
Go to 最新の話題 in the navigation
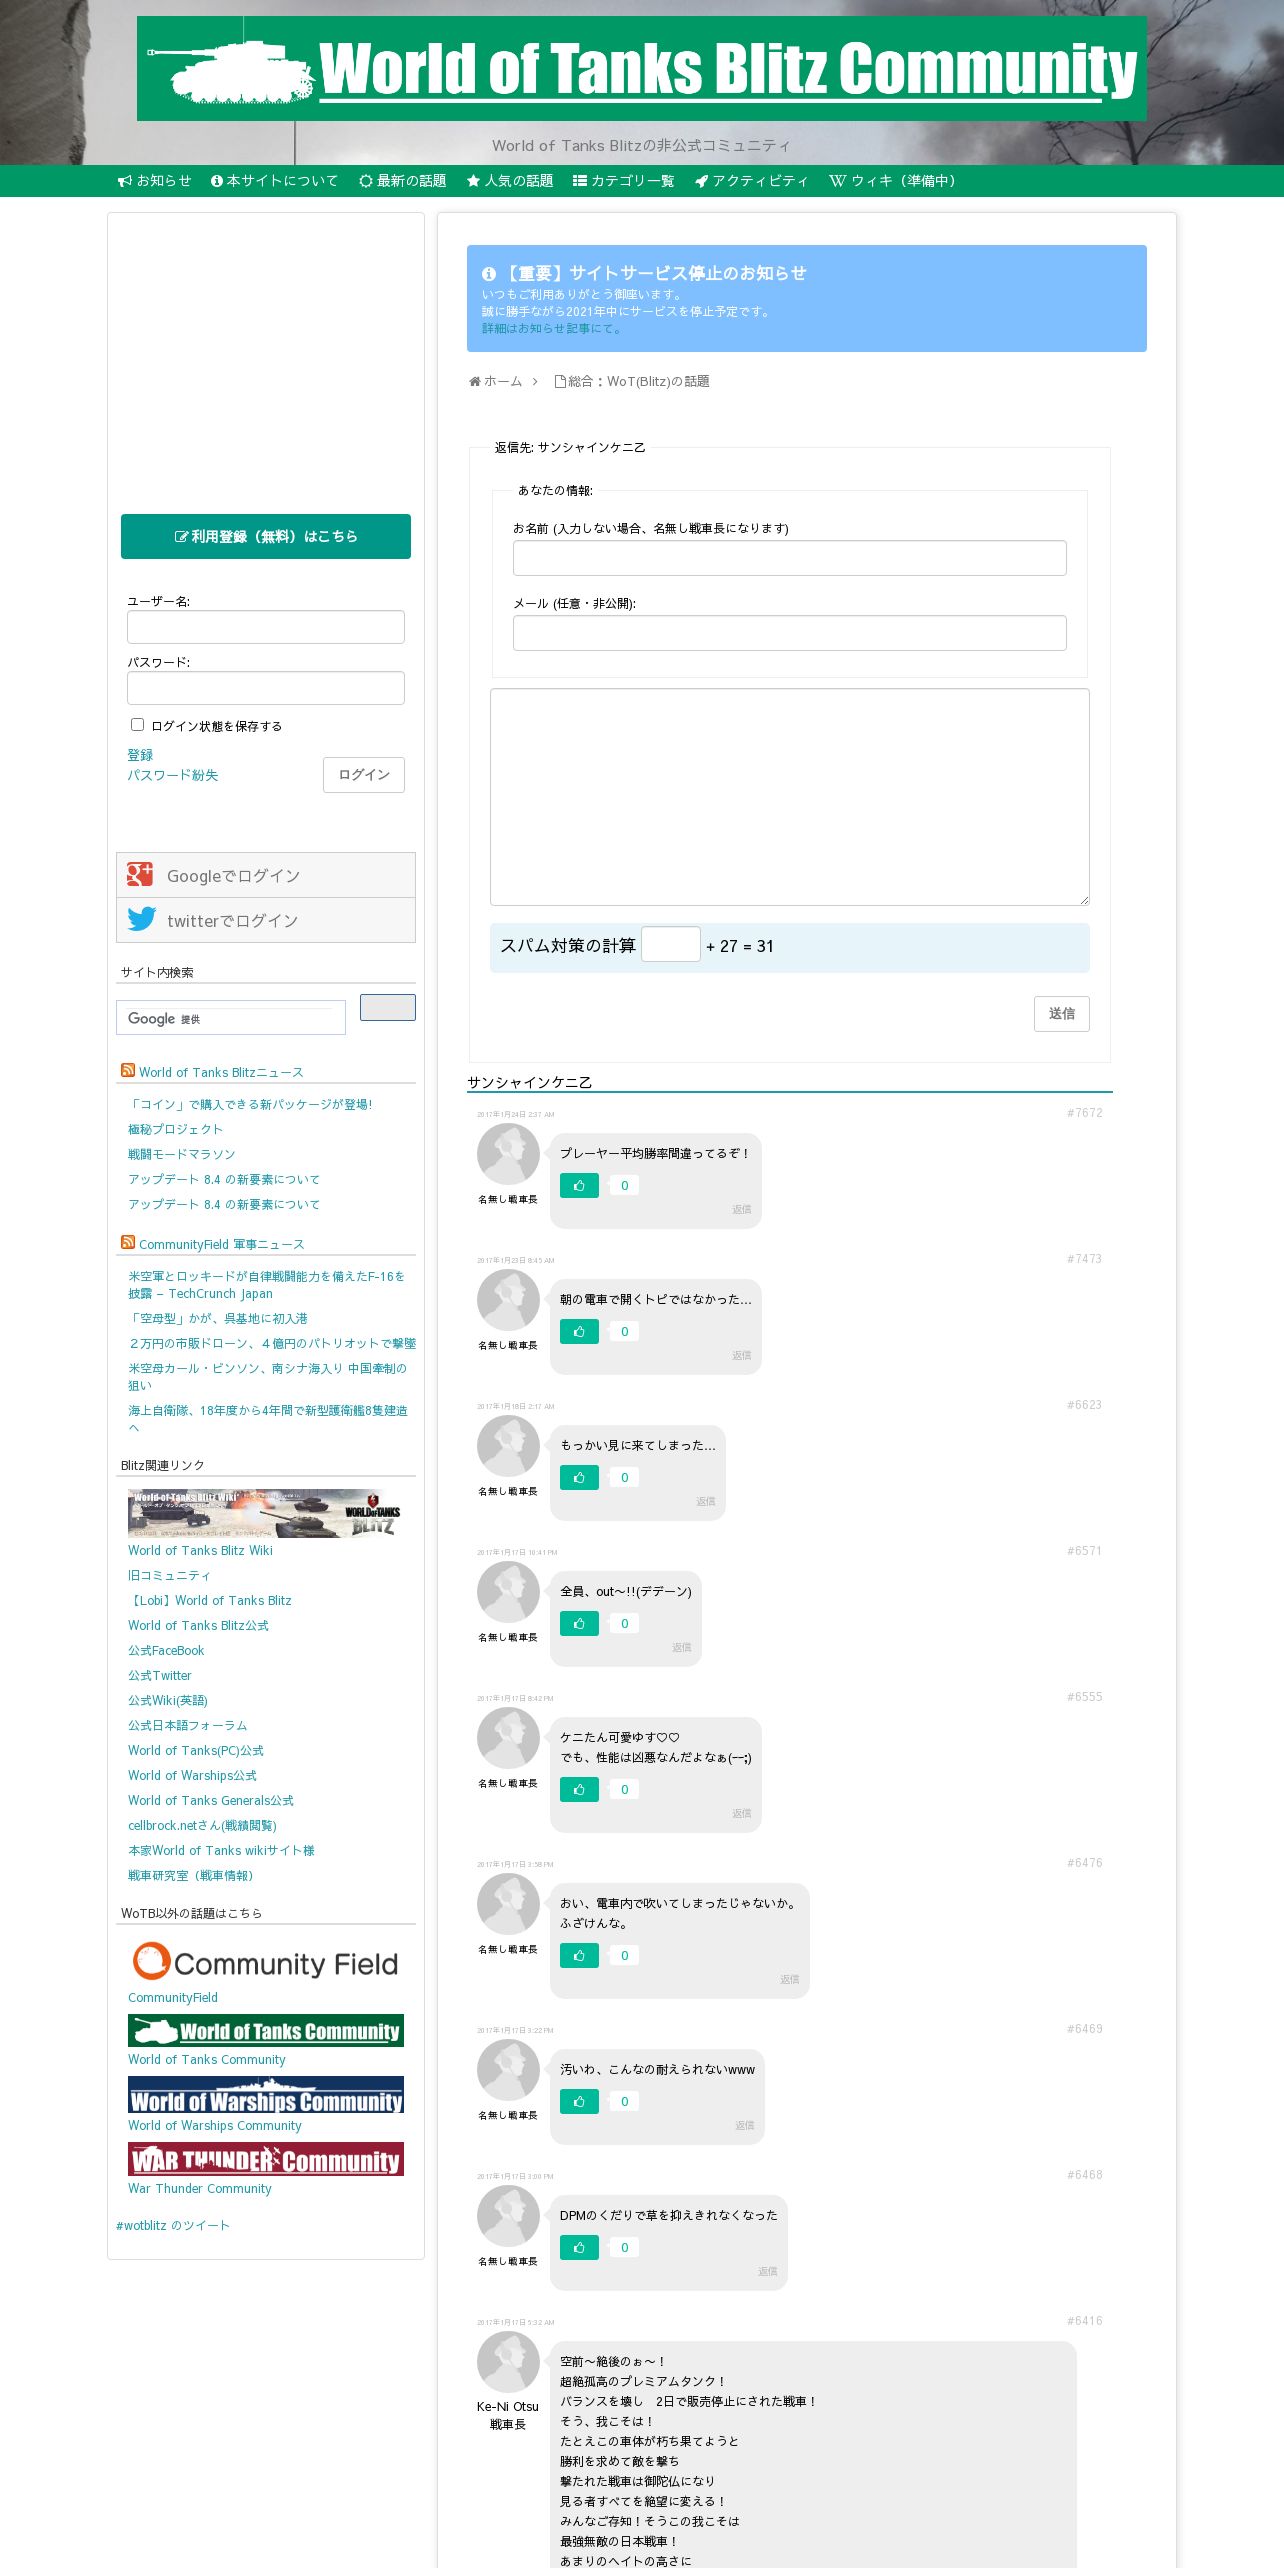(x=403, y=181)
